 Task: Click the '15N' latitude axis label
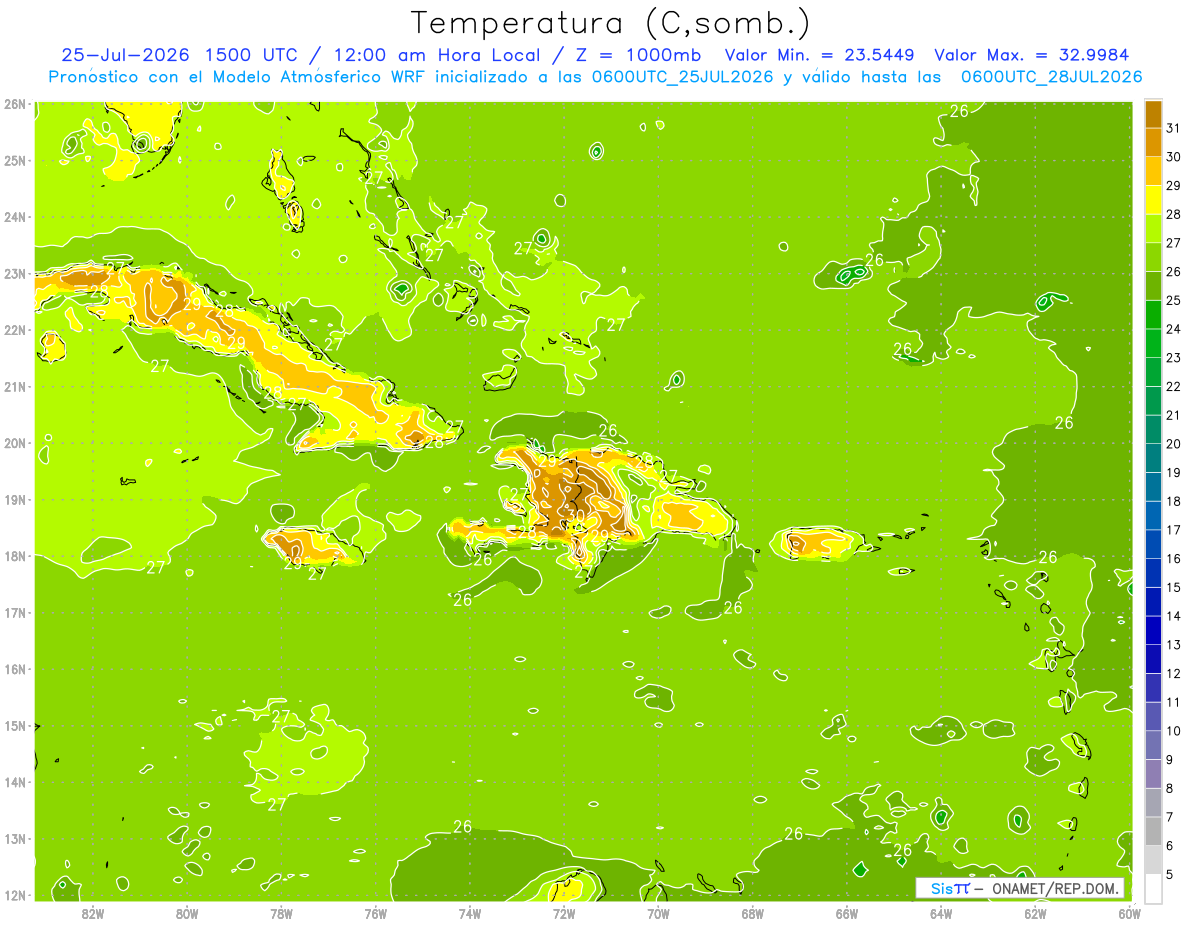click(x=14, y=725)
